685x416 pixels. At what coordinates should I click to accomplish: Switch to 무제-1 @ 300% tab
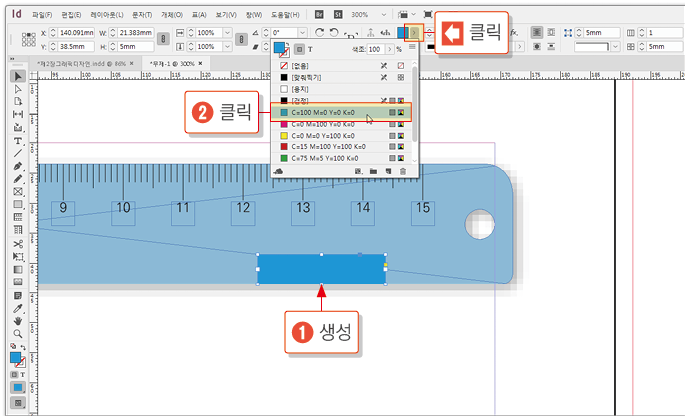[176, 64]
